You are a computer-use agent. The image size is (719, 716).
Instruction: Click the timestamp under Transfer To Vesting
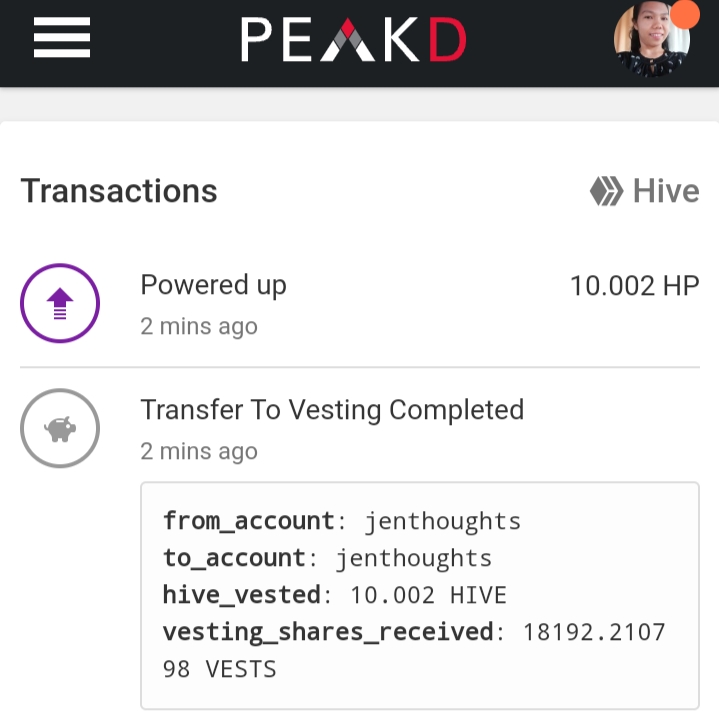pyautogui.click(x=199, y=451)
